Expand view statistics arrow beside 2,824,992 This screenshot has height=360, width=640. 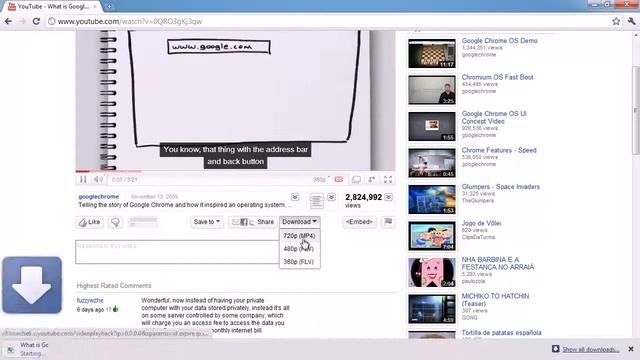[389, 197]
